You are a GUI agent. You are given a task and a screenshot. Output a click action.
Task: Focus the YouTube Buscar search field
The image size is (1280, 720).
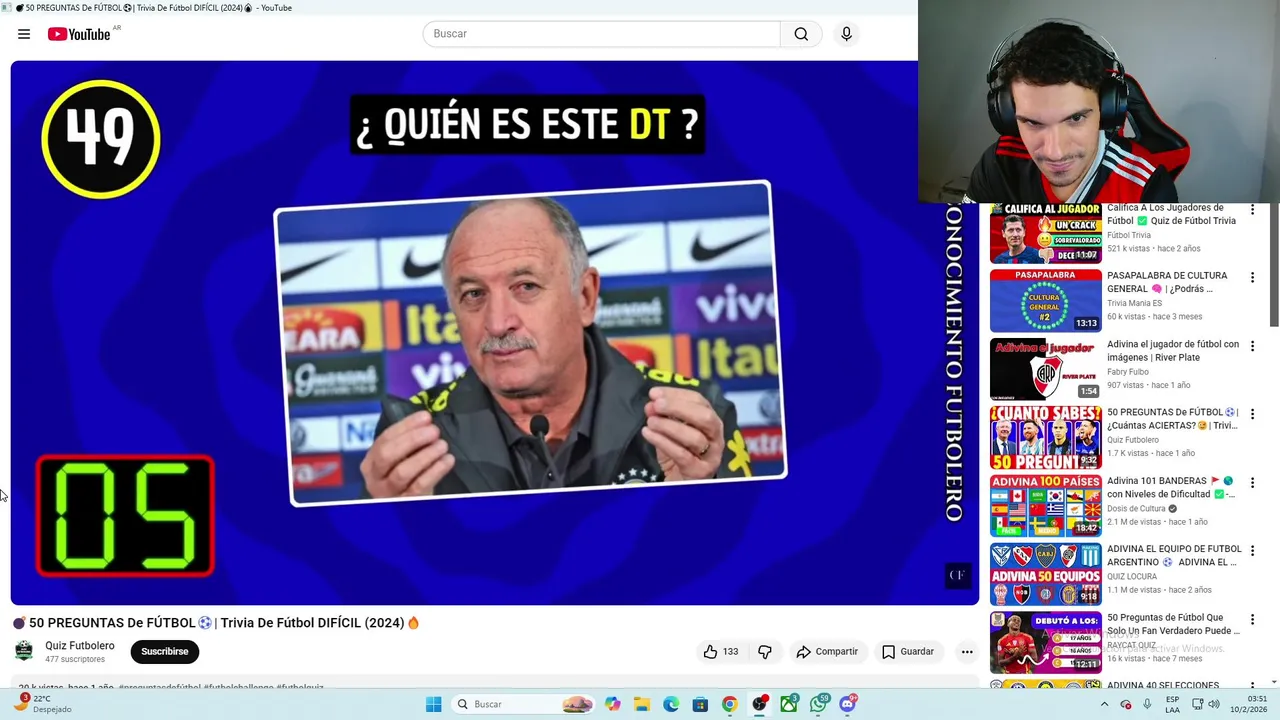tap(601, 34)
